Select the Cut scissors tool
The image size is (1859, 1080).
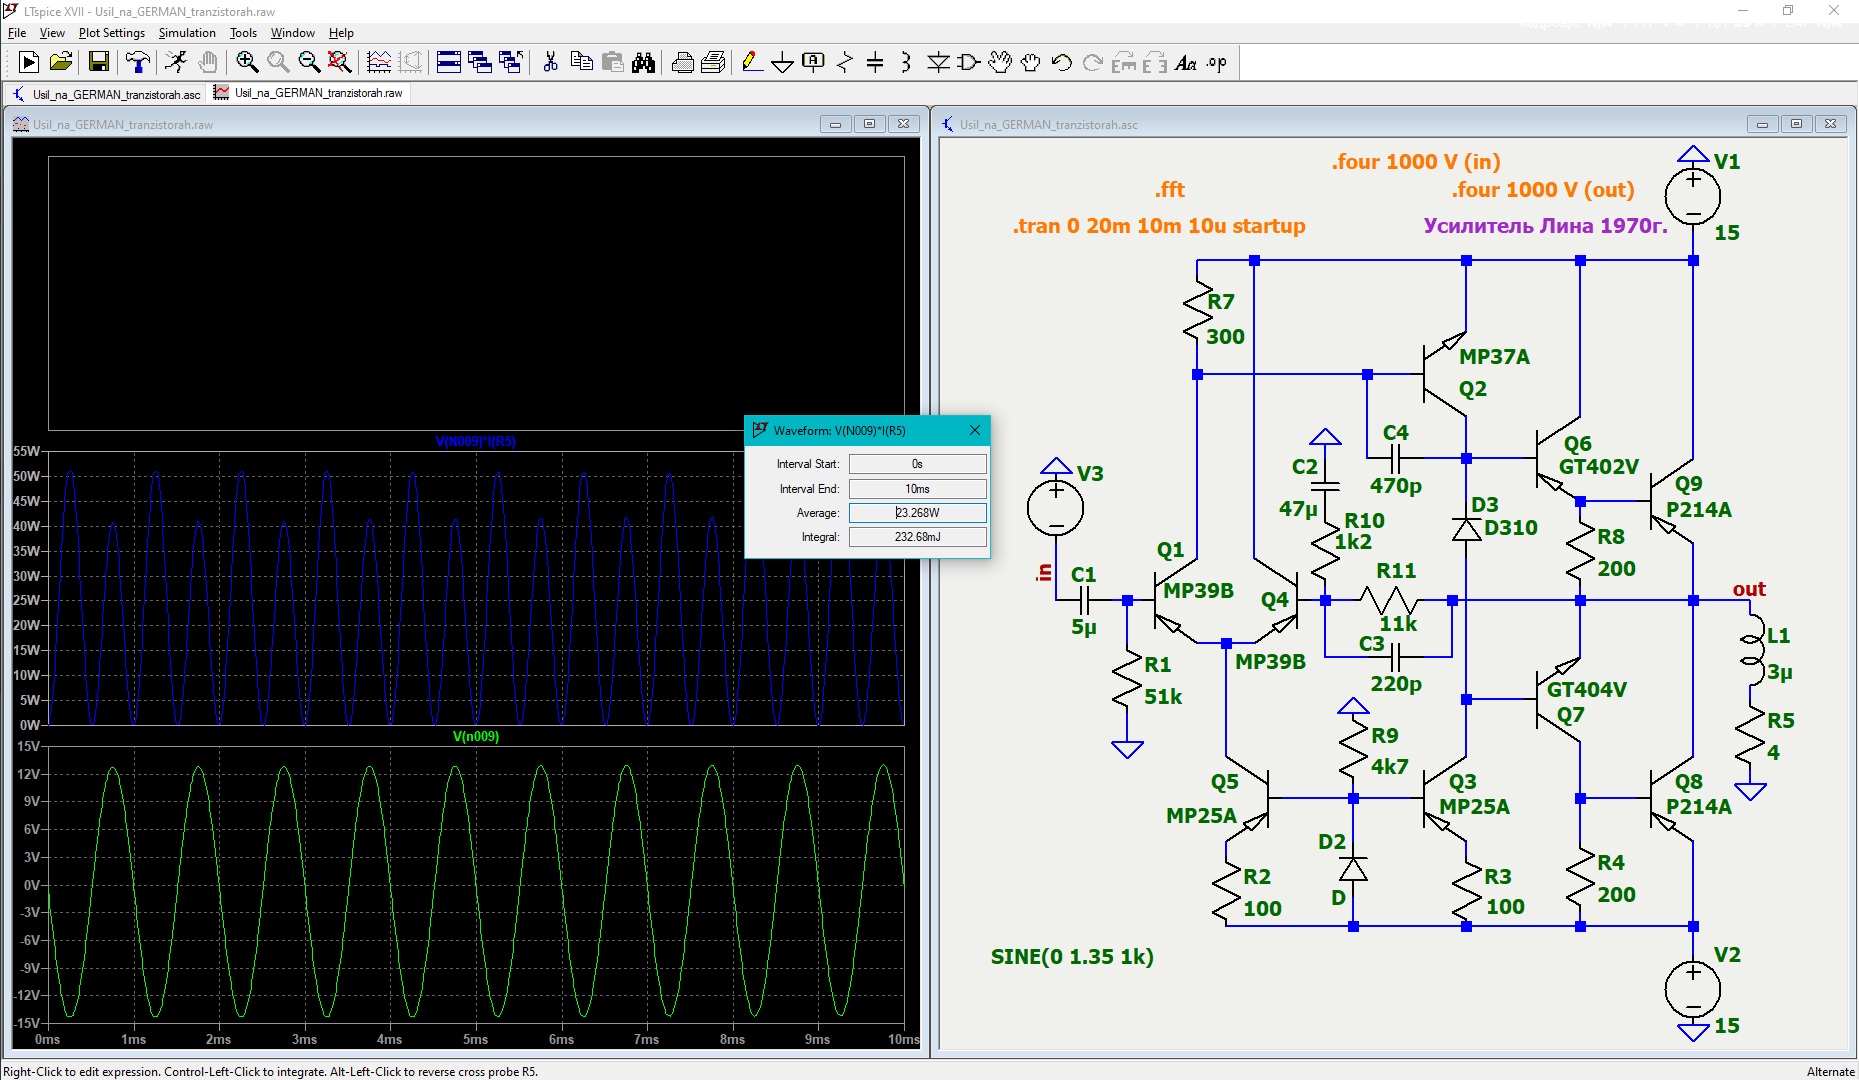(550, 63)
